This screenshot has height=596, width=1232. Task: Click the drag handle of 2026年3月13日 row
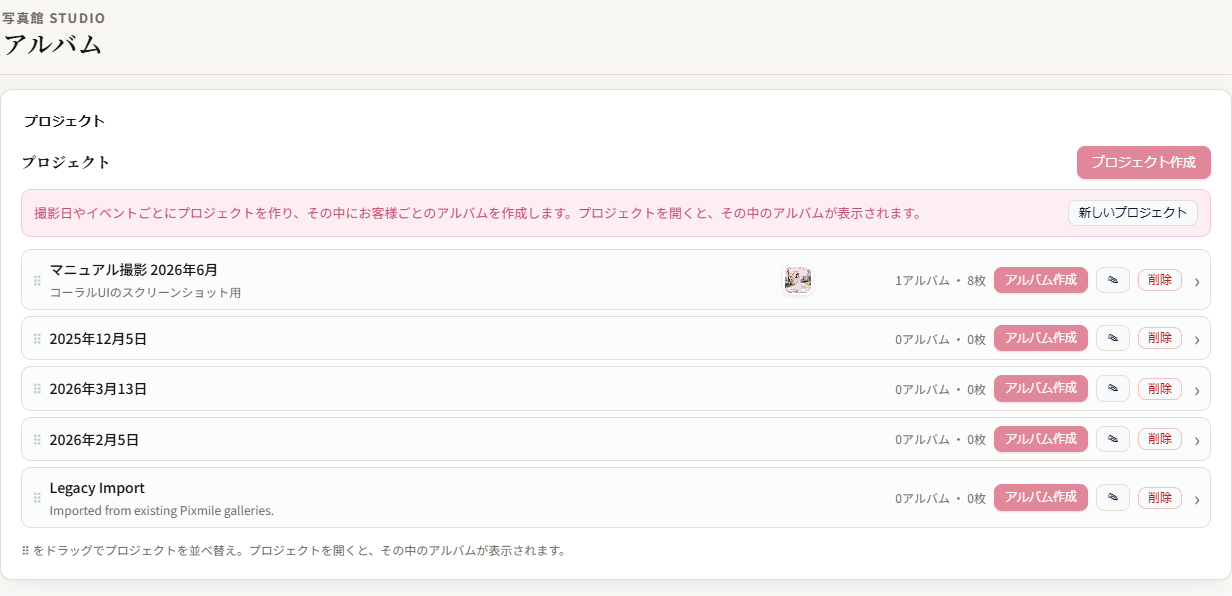(x=37, y=389)
